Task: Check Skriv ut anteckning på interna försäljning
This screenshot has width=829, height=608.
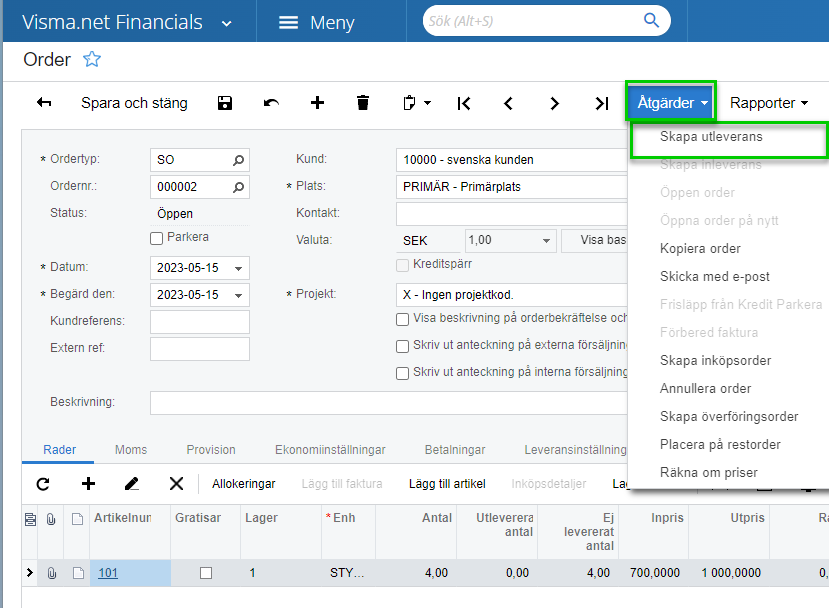Action: coord(402,373)
